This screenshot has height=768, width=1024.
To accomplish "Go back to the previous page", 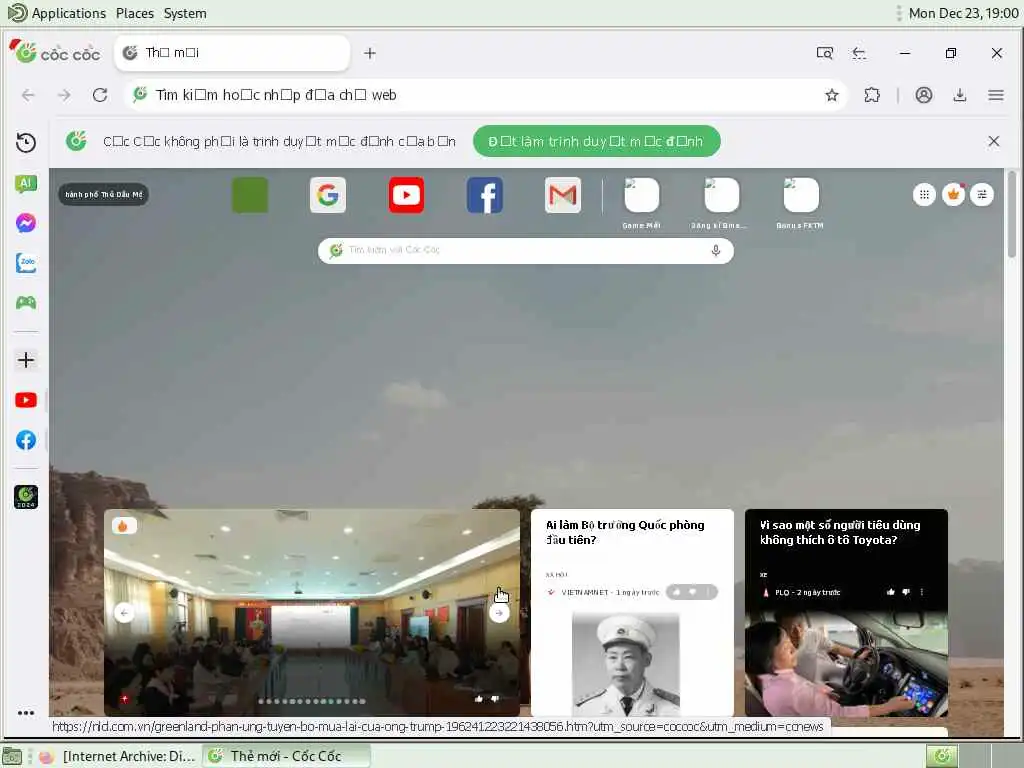I will click(x=28, y=95).
